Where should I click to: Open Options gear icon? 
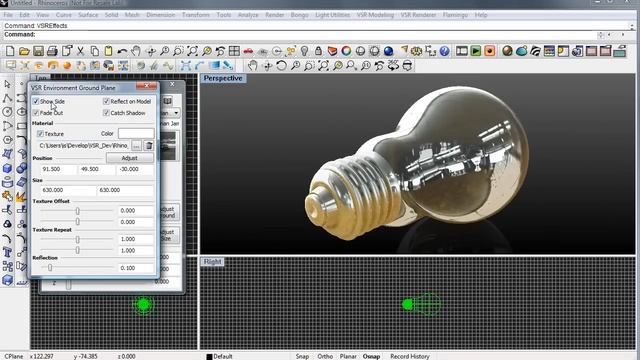(x=416, y=51)
